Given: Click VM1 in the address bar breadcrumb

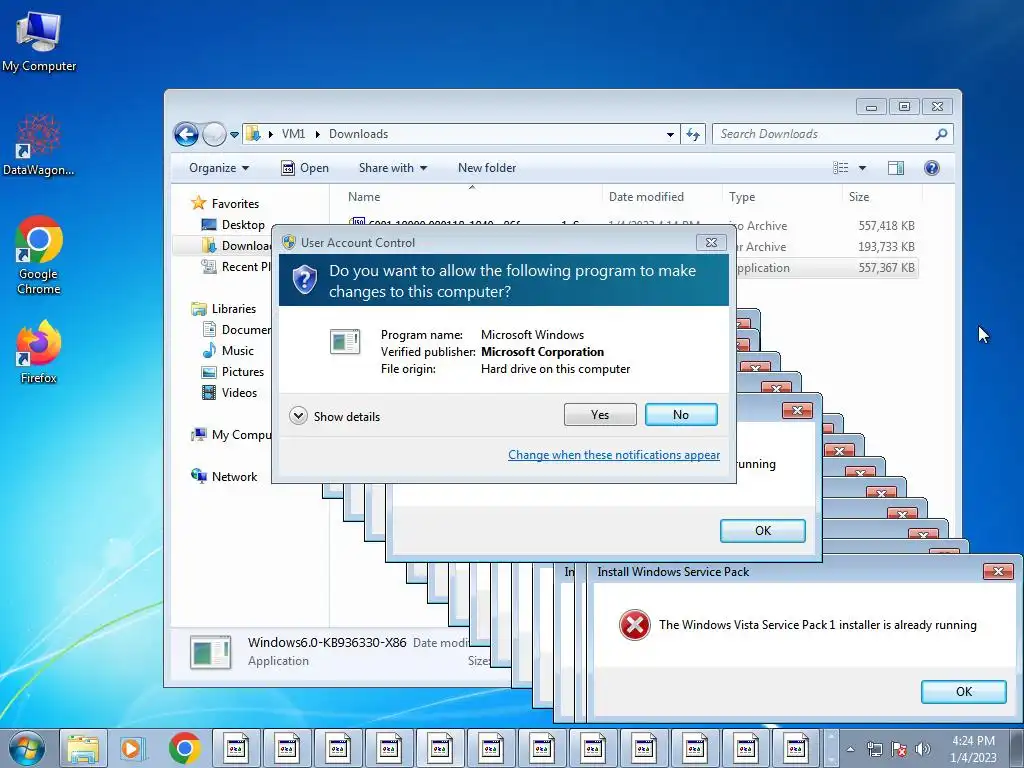Looking at the screenshot, I should 293,134.
